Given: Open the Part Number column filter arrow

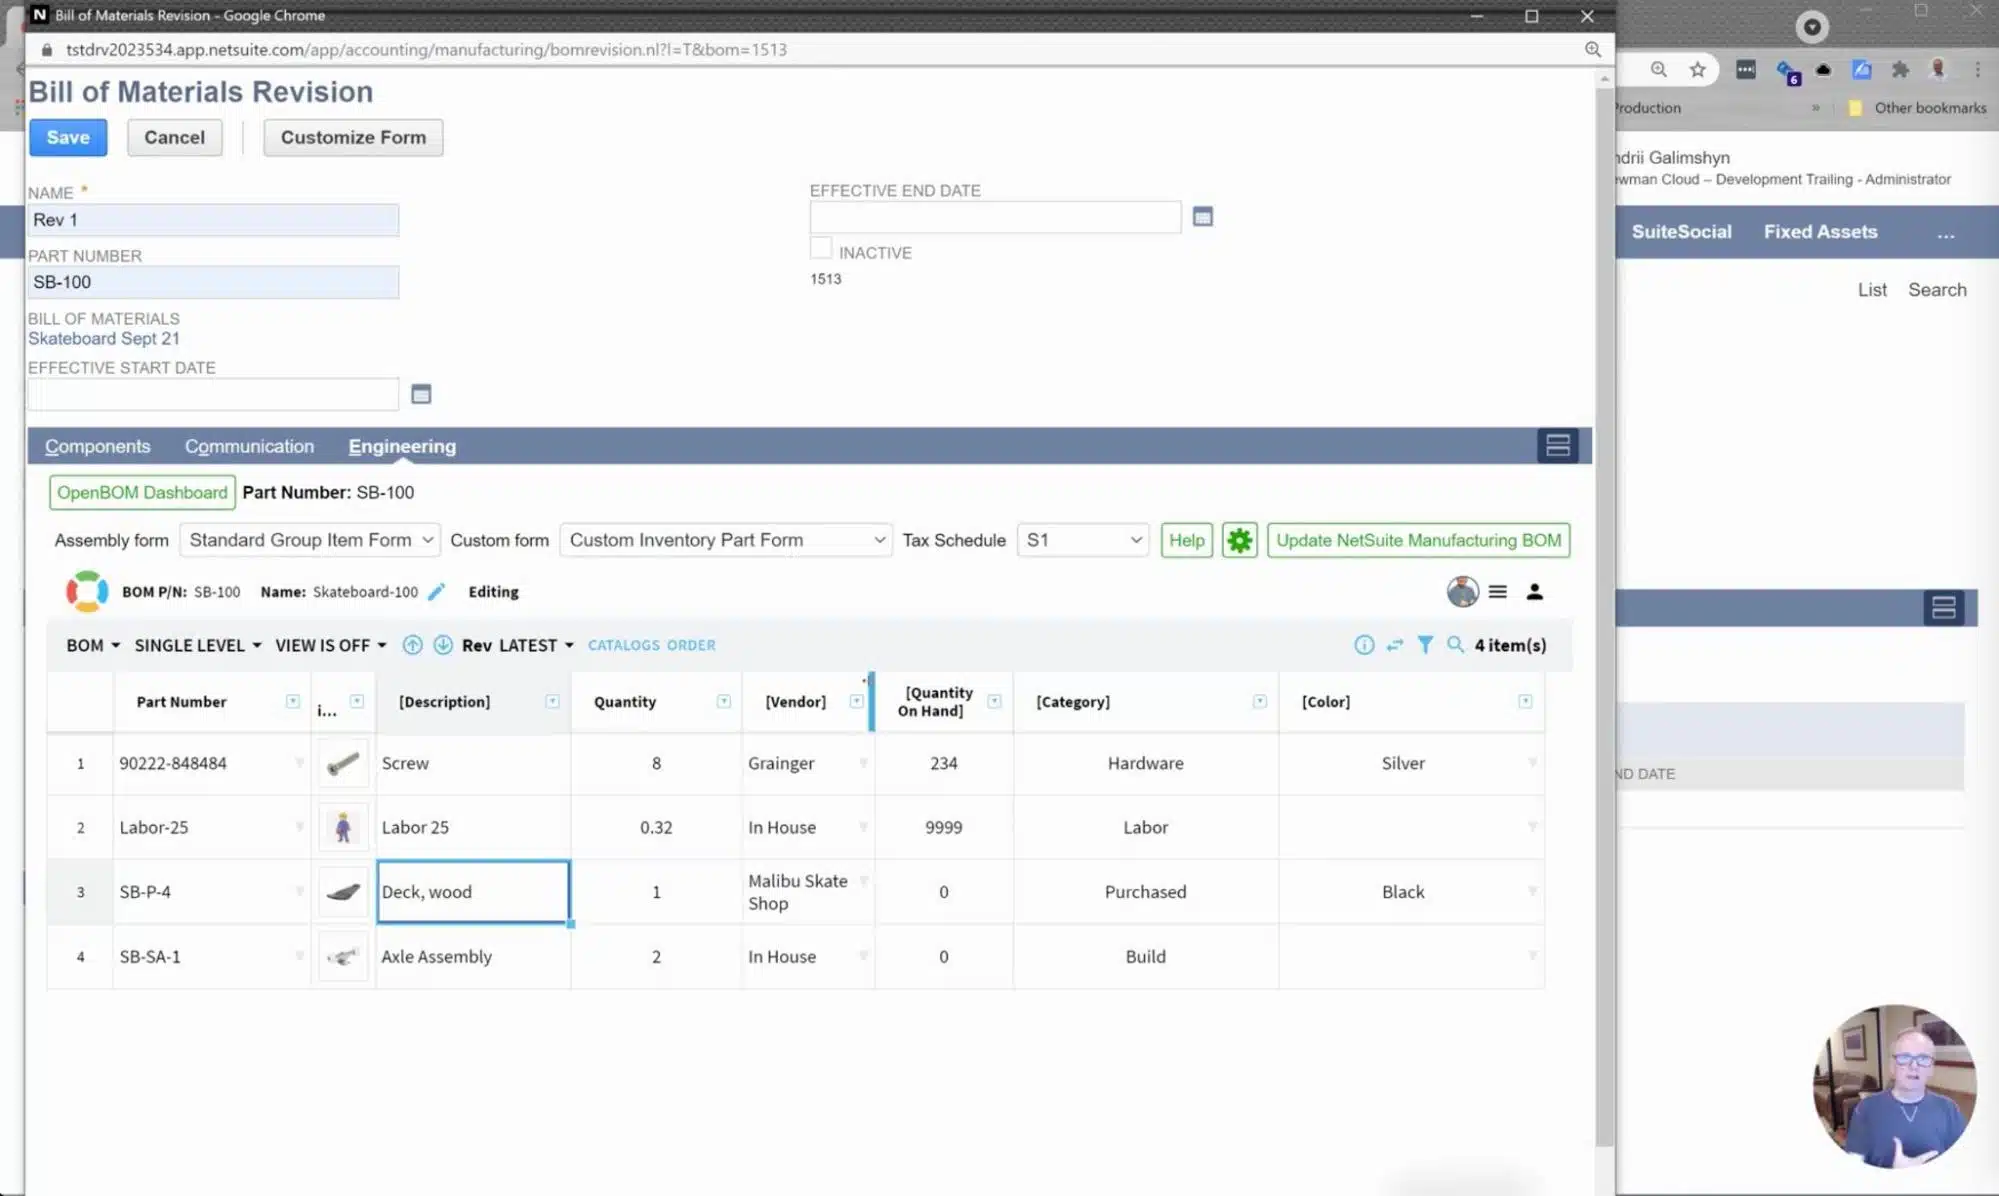Looking at the screenshot, I should (293, 701).
